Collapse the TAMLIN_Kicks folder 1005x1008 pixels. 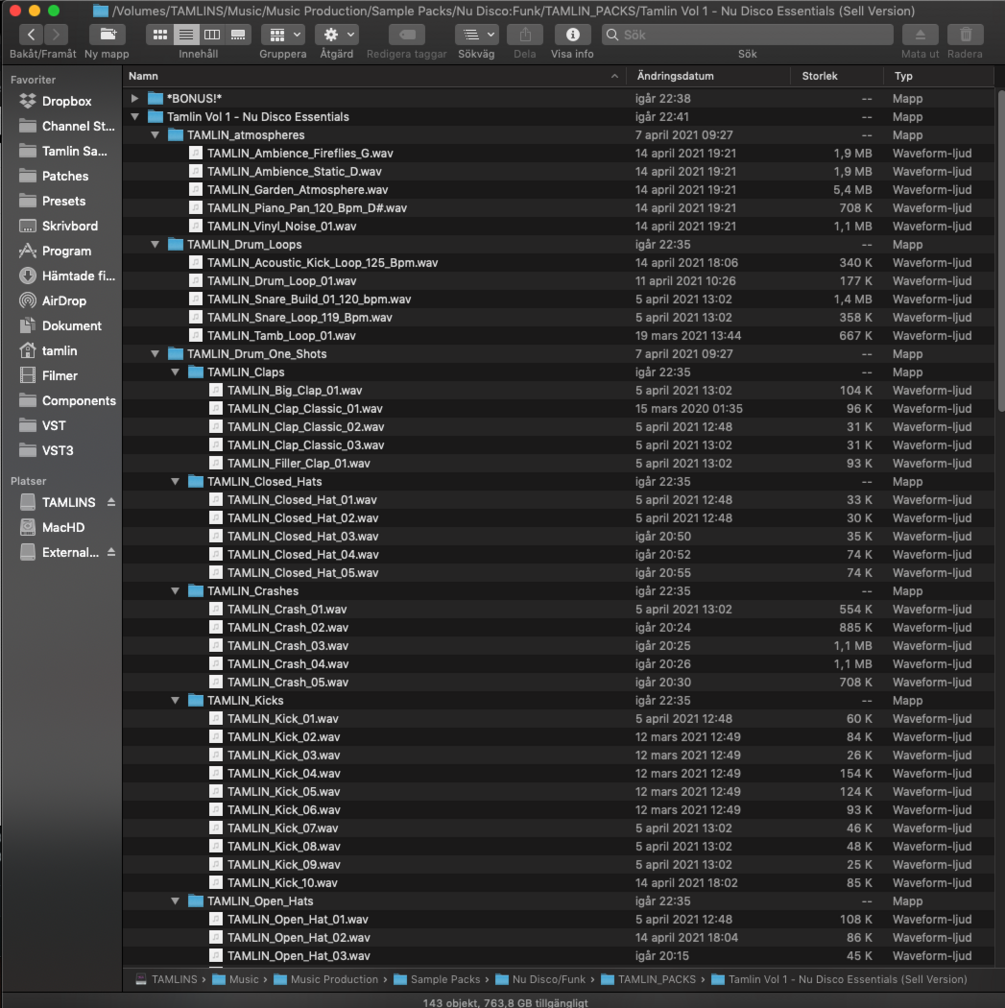click(175, 700)
